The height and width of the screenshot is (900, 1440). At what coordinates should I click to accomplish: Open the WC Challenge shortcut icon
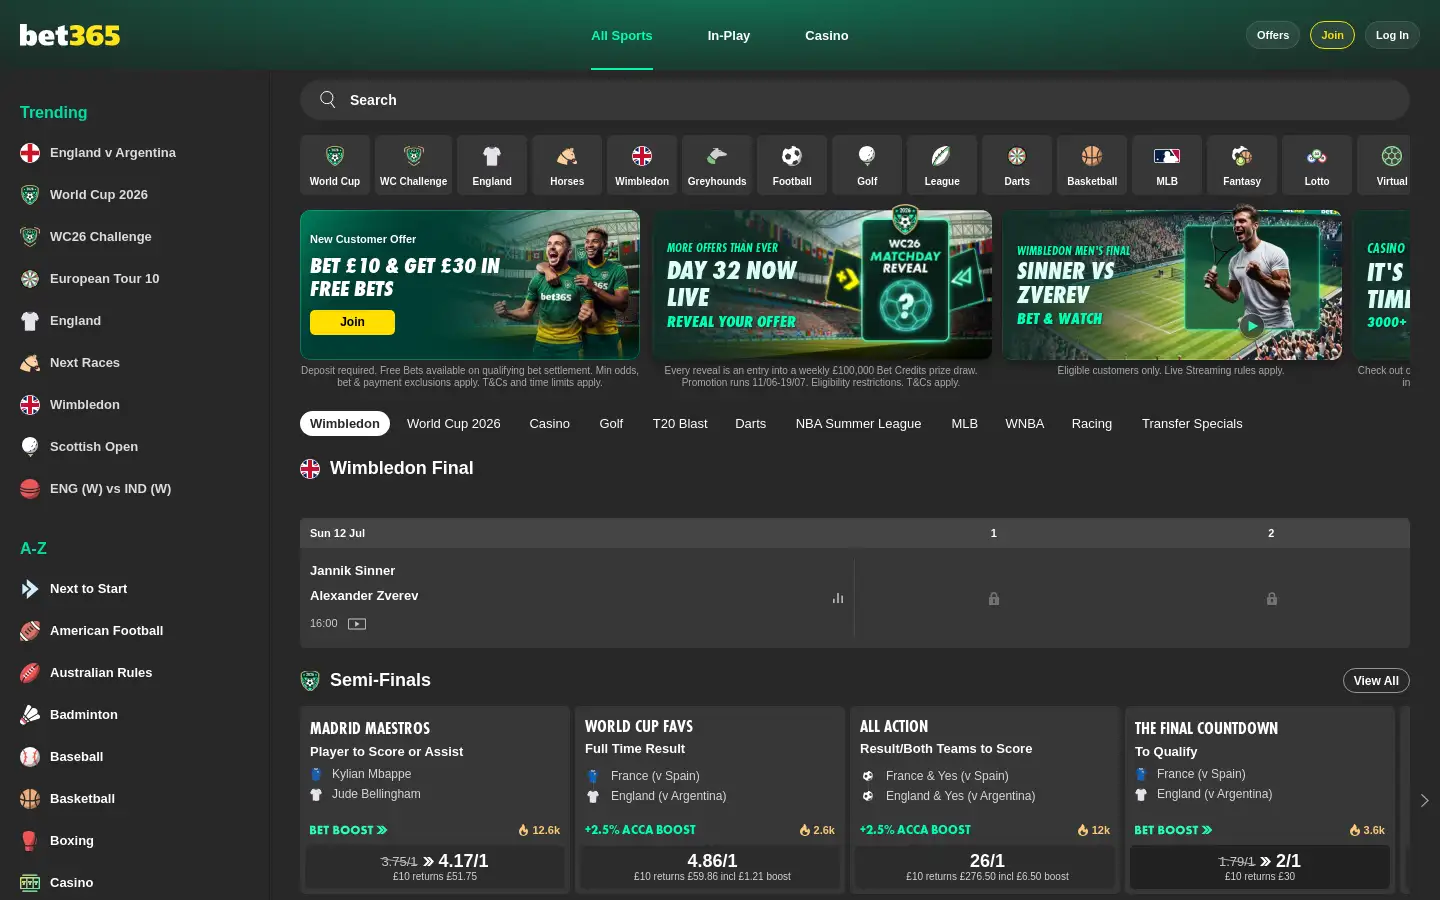413,165
